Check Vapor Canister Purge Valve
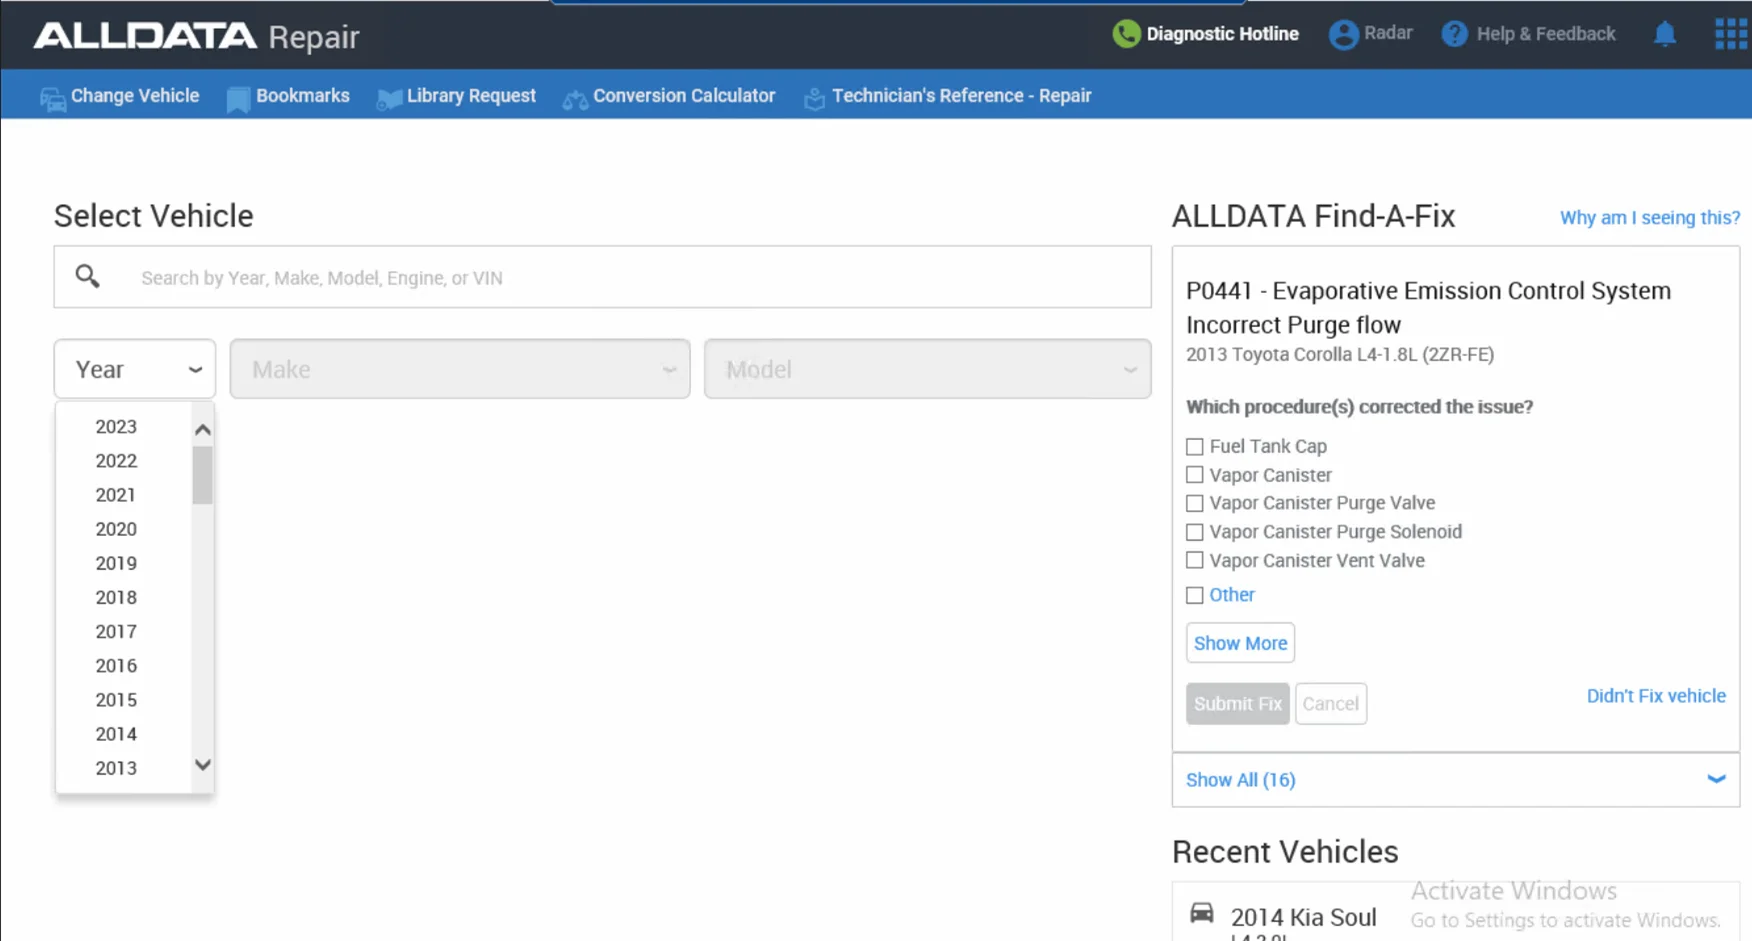 pos(1195,503)
